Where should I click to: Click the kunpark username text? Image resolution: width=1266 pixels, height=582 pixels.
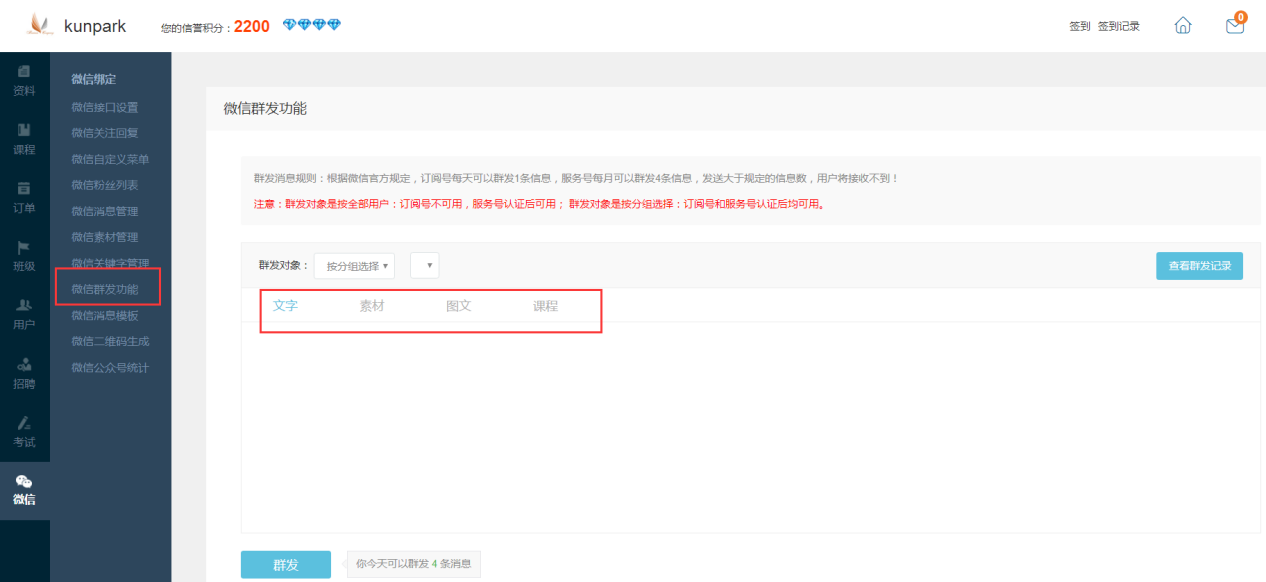(x=95, y=26)
